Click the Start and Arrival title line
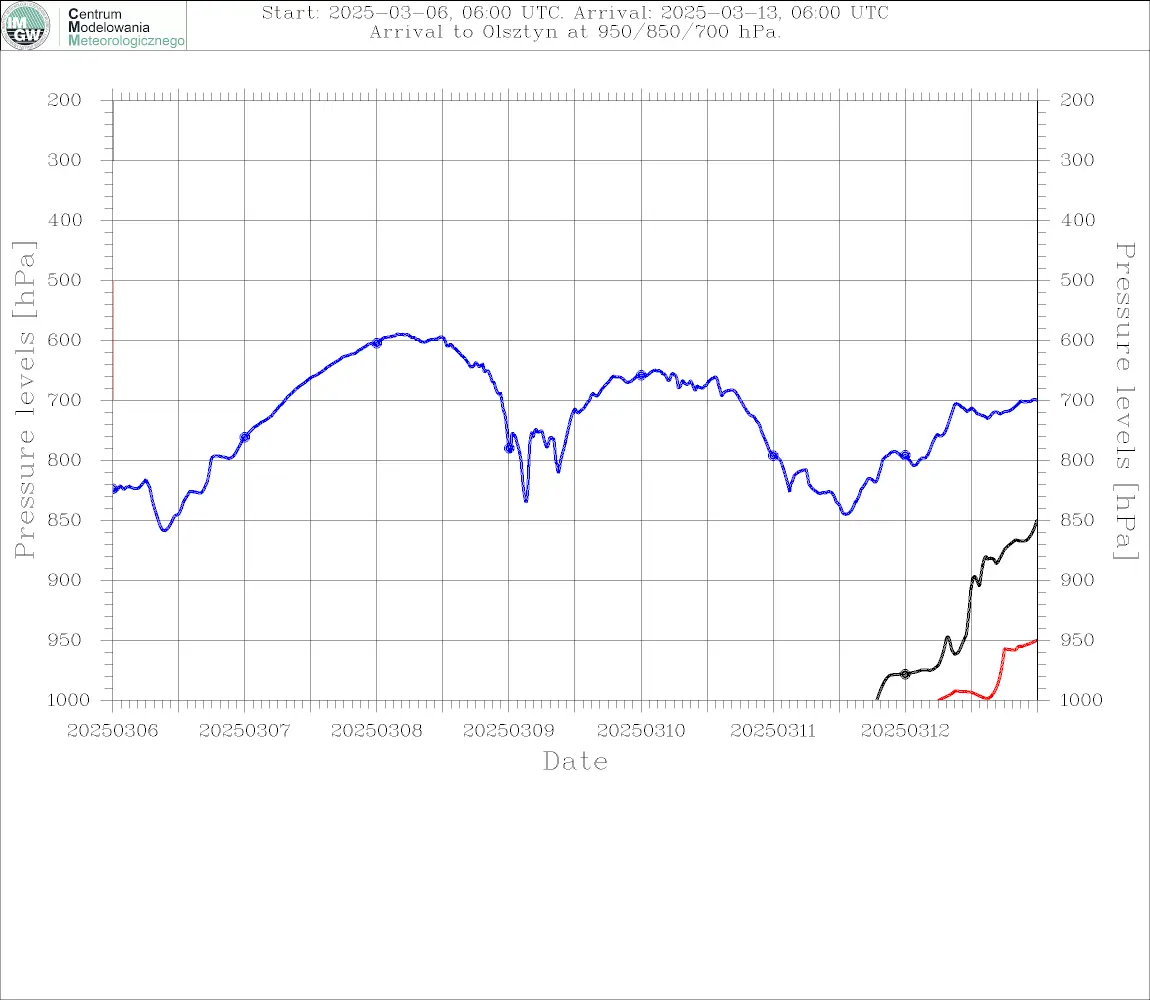The height and width of the screenshot is (1000, 1150). tap(575, 12)
